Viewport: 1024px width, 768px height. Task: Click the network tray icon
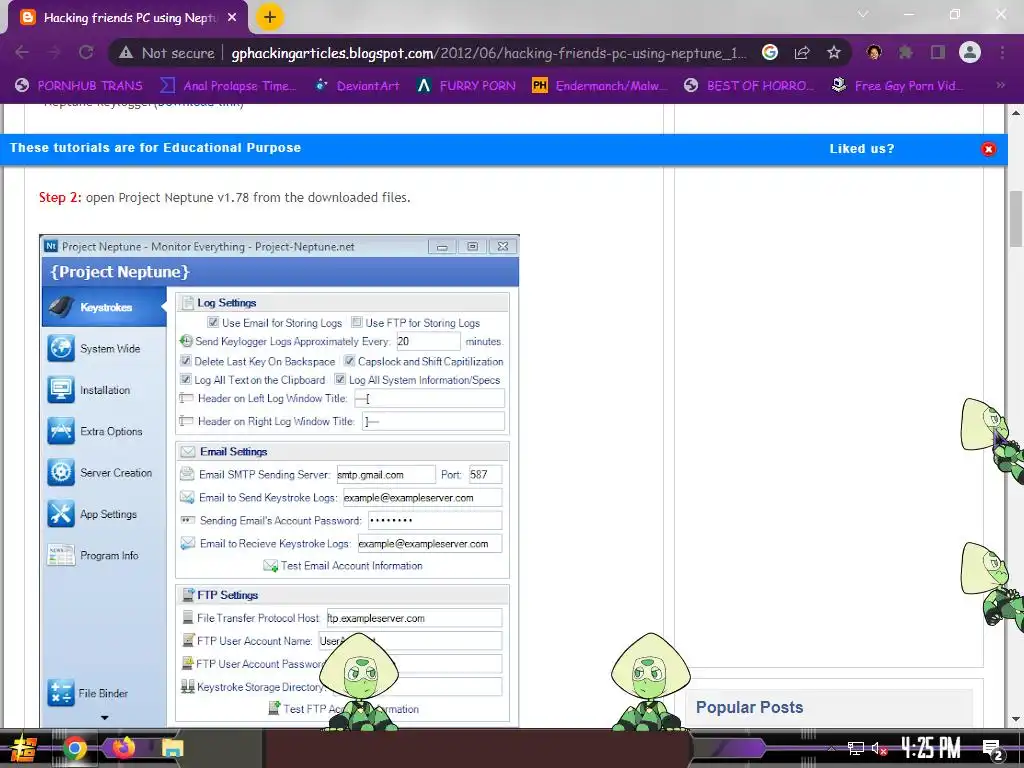(856, 748)
